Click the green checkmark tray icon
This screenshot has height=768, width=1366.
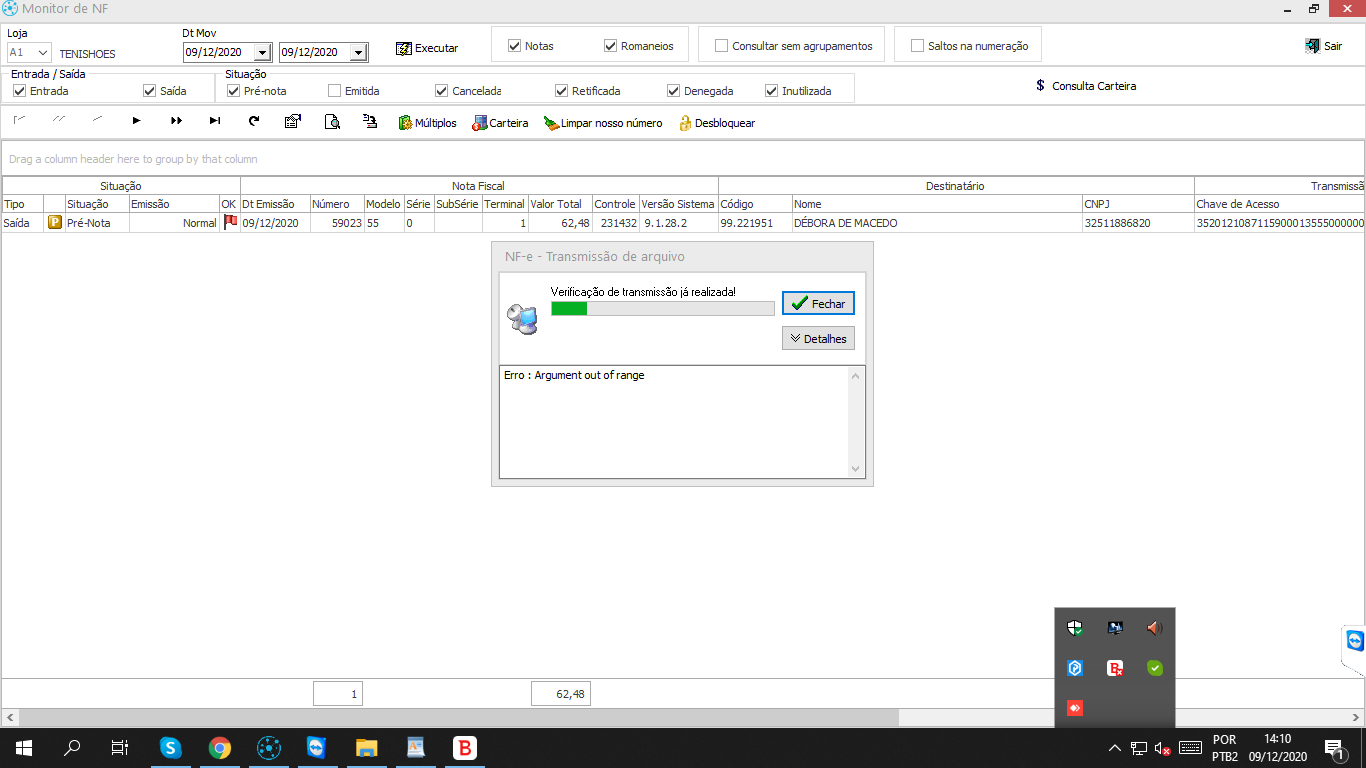[x=1155, y=668]
